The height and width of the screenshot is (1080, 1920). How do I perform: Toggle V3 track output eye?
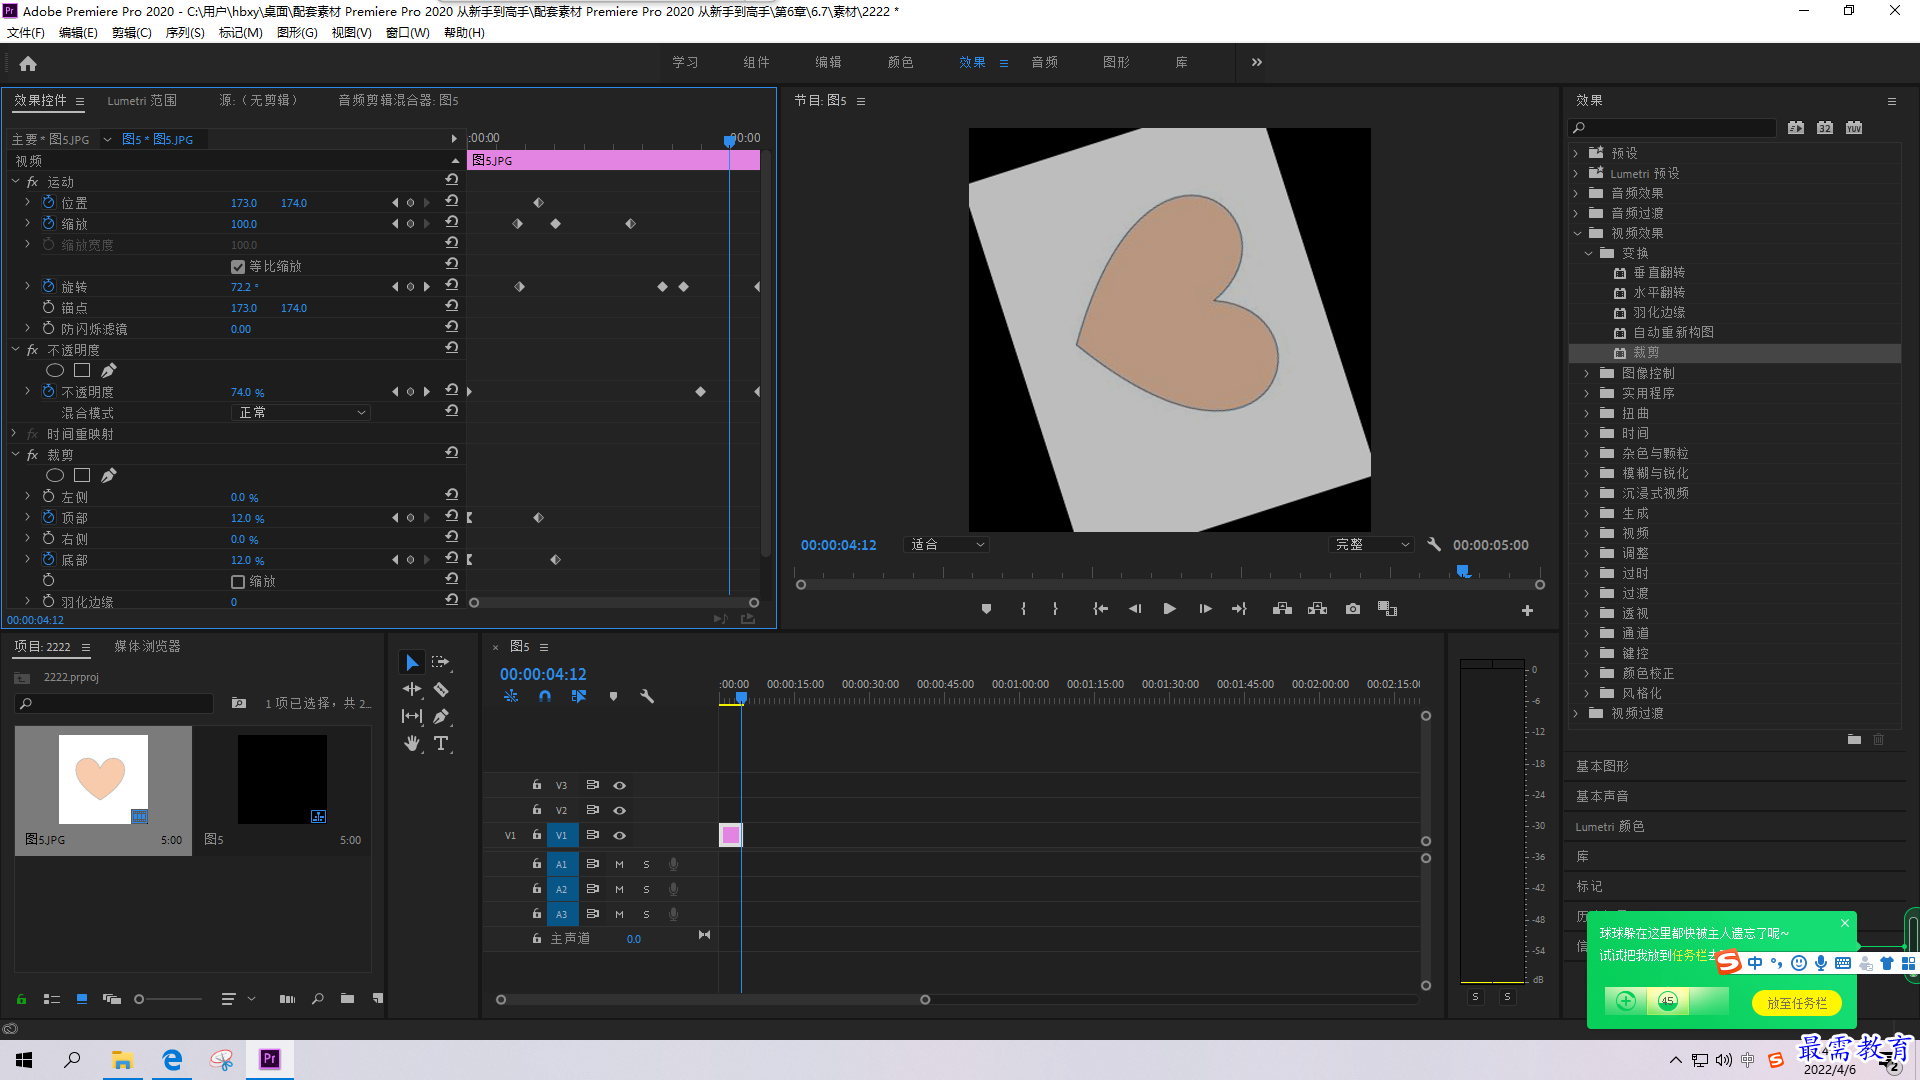click(619, 786)
